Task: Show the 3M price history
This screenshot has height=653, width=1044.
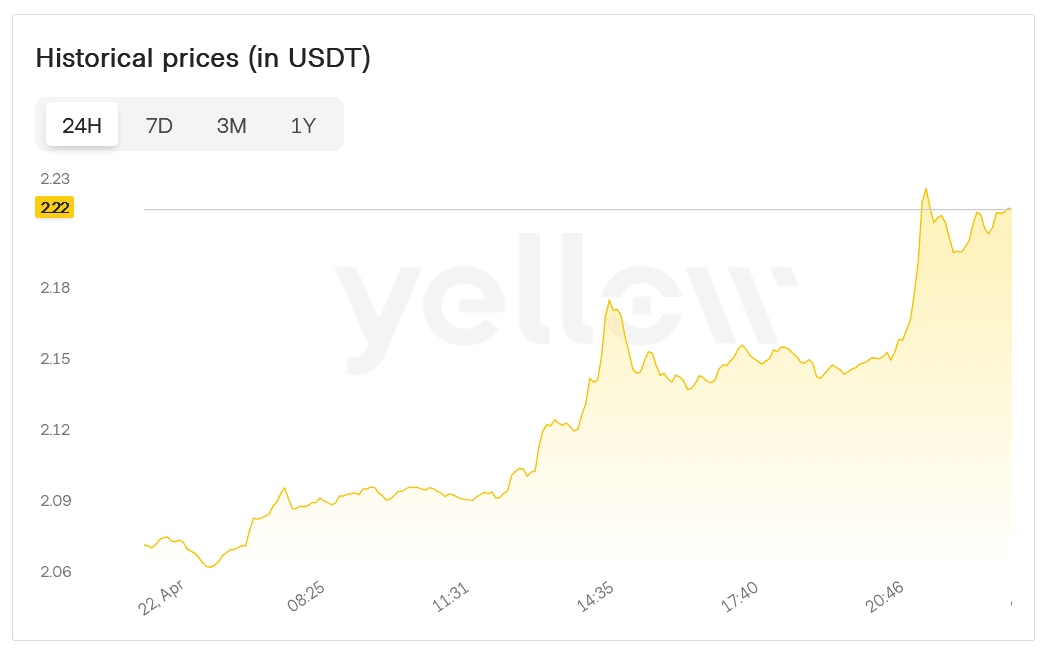Action: [x=231, y=125]
